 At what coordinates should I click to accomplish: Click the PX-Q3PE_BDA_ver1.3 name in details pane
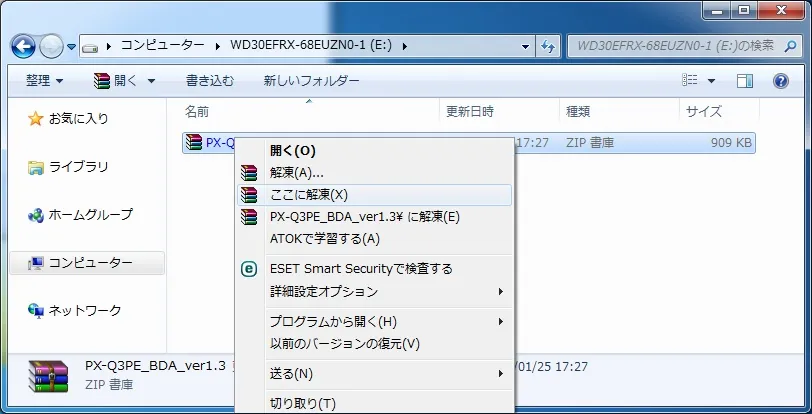155,366
